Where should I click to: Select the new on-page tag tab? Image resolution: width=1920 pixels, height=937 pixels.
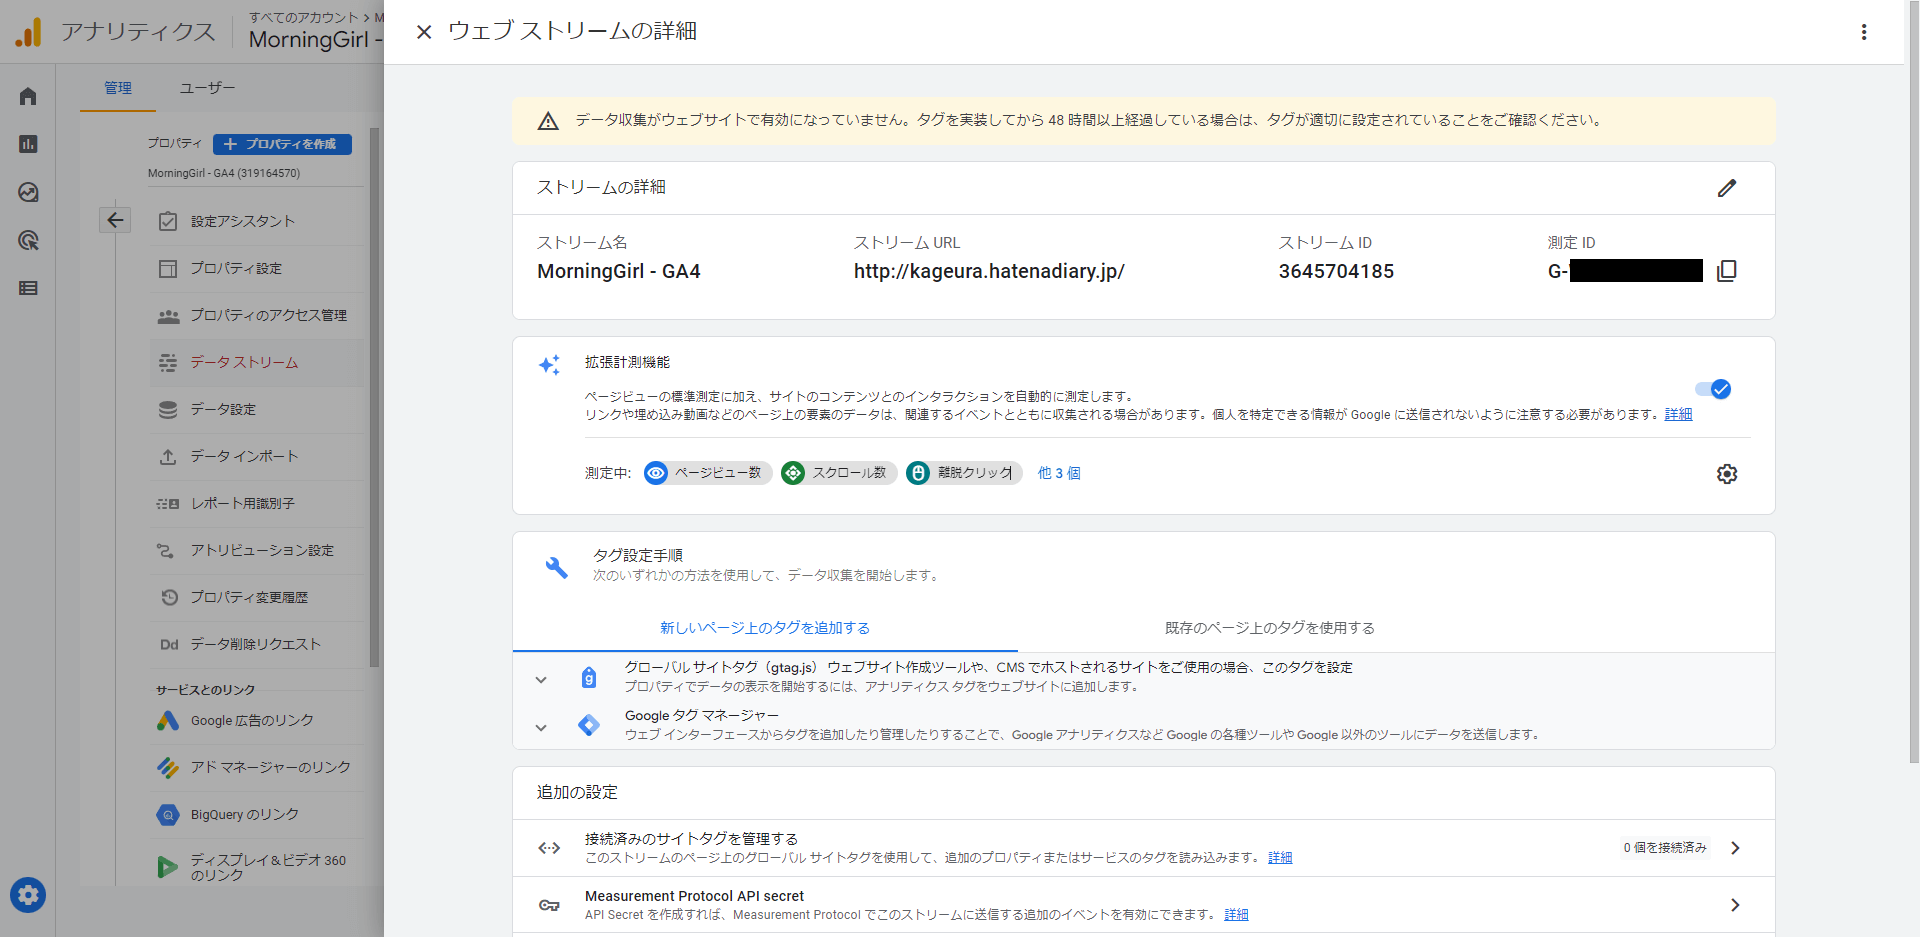764,628
